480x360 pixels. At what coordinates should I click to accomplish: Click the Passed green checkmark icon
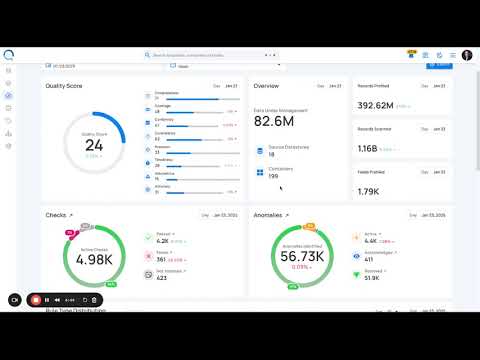tap(148, 237)
